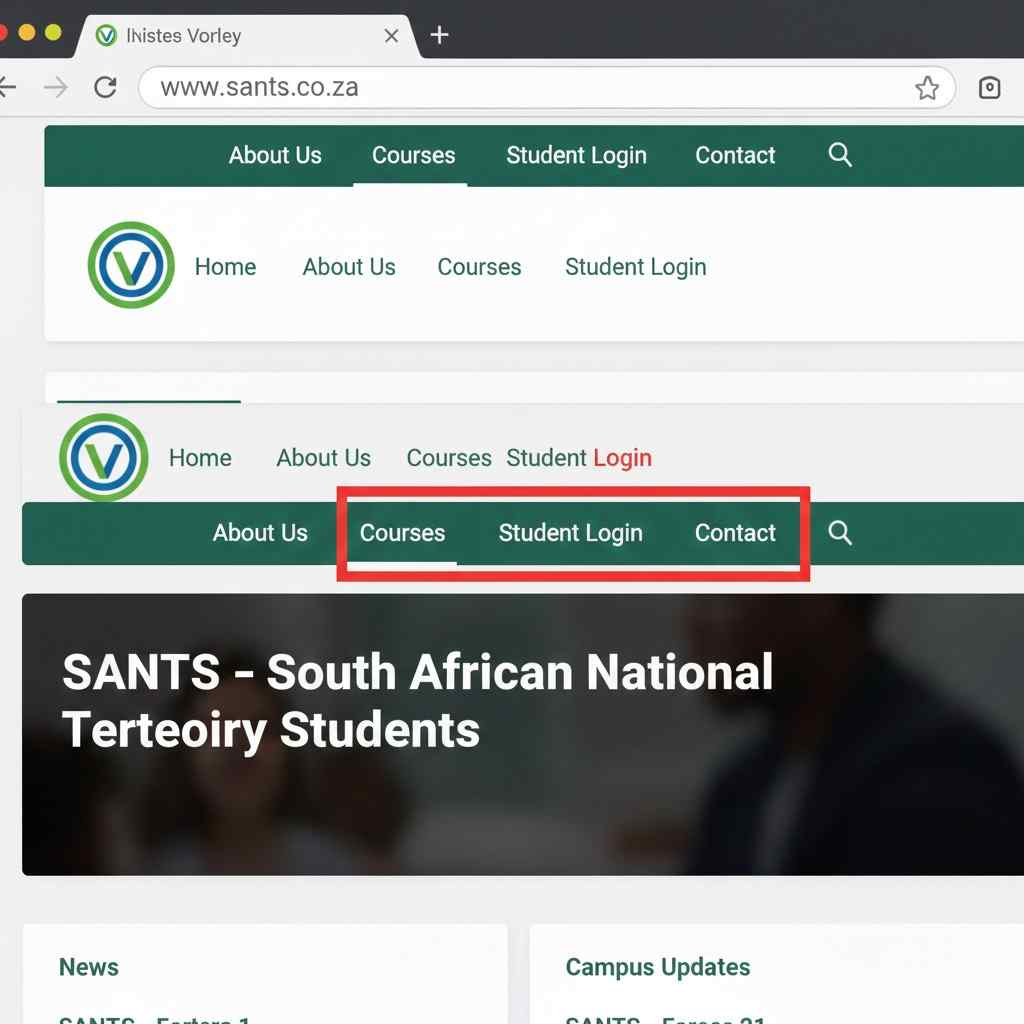Click the SANTS article link under News
The image size is (1024, 1024).
(x=150, y=1018)
